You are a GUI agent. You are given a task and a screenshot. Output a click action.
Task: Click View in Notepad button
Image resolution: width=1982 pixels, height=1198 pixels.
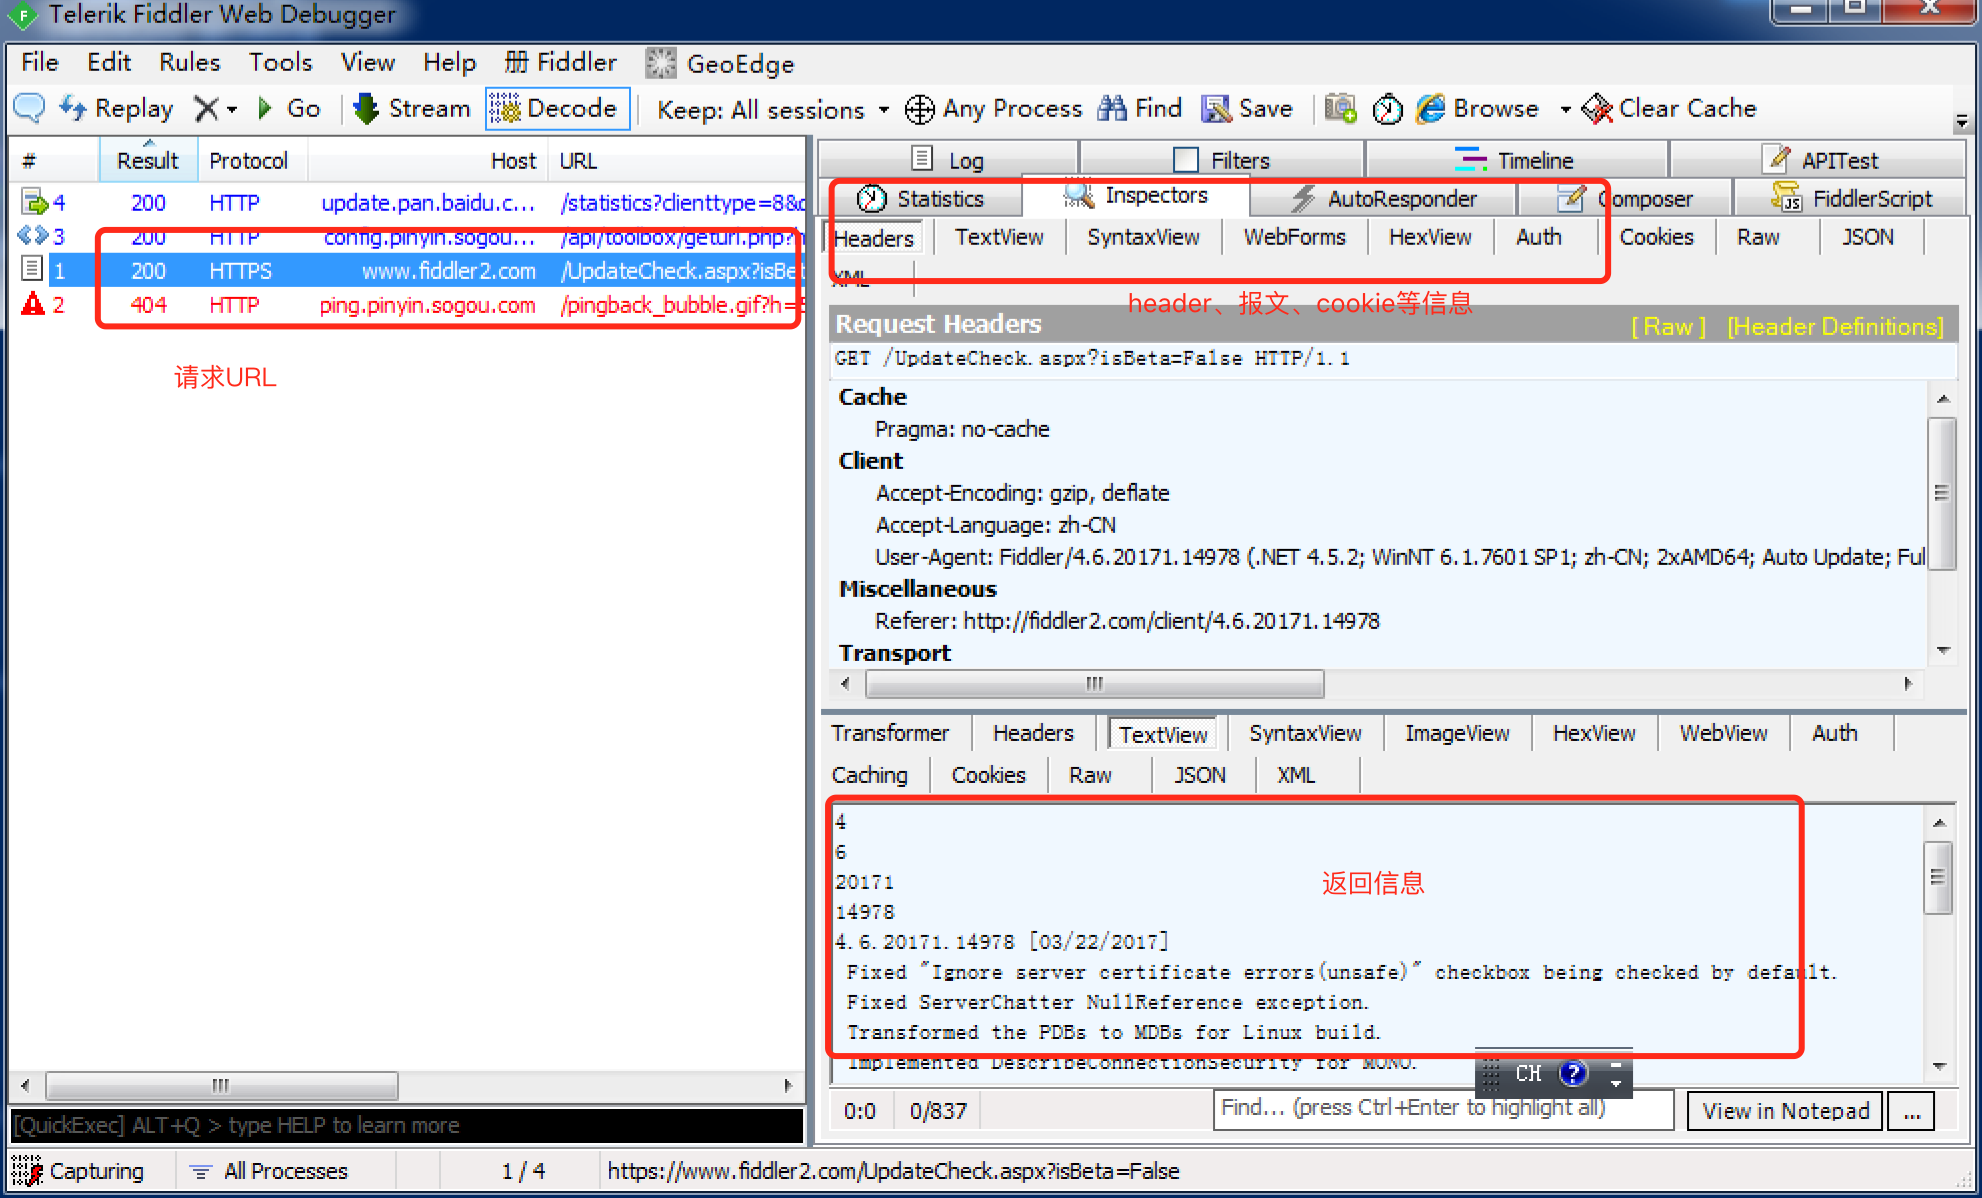pos(1785,1111)
